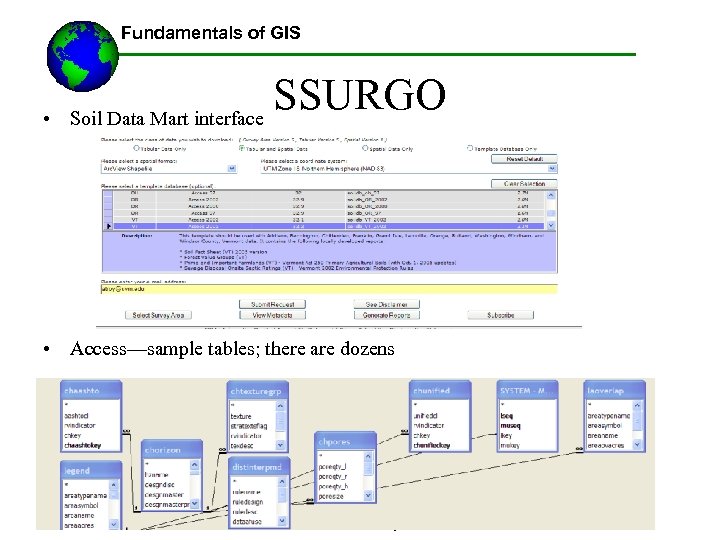The width and height of the screenshot is (720, 540).
Task: Click the See Disclaimer button
Action: click(387, 304)
